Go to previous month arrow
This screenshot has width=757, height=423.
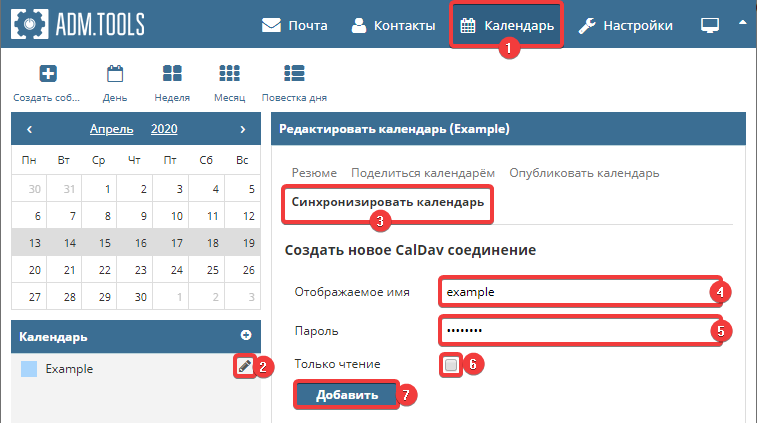click(30, 129)
